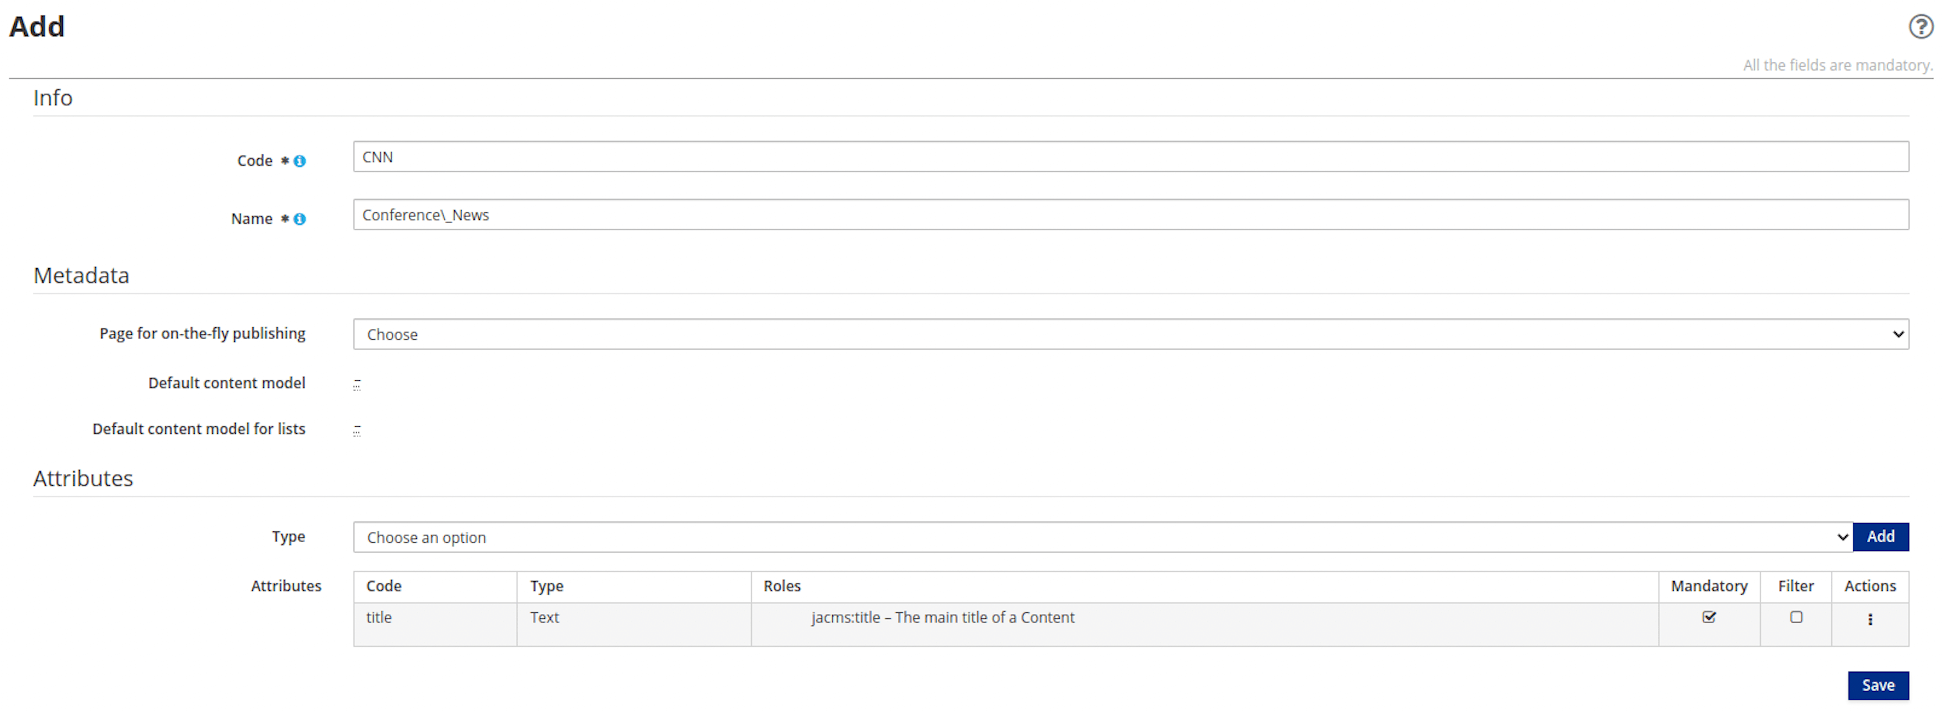
Task: Click the Filter column header
Action: click(x=1796, y=587)
